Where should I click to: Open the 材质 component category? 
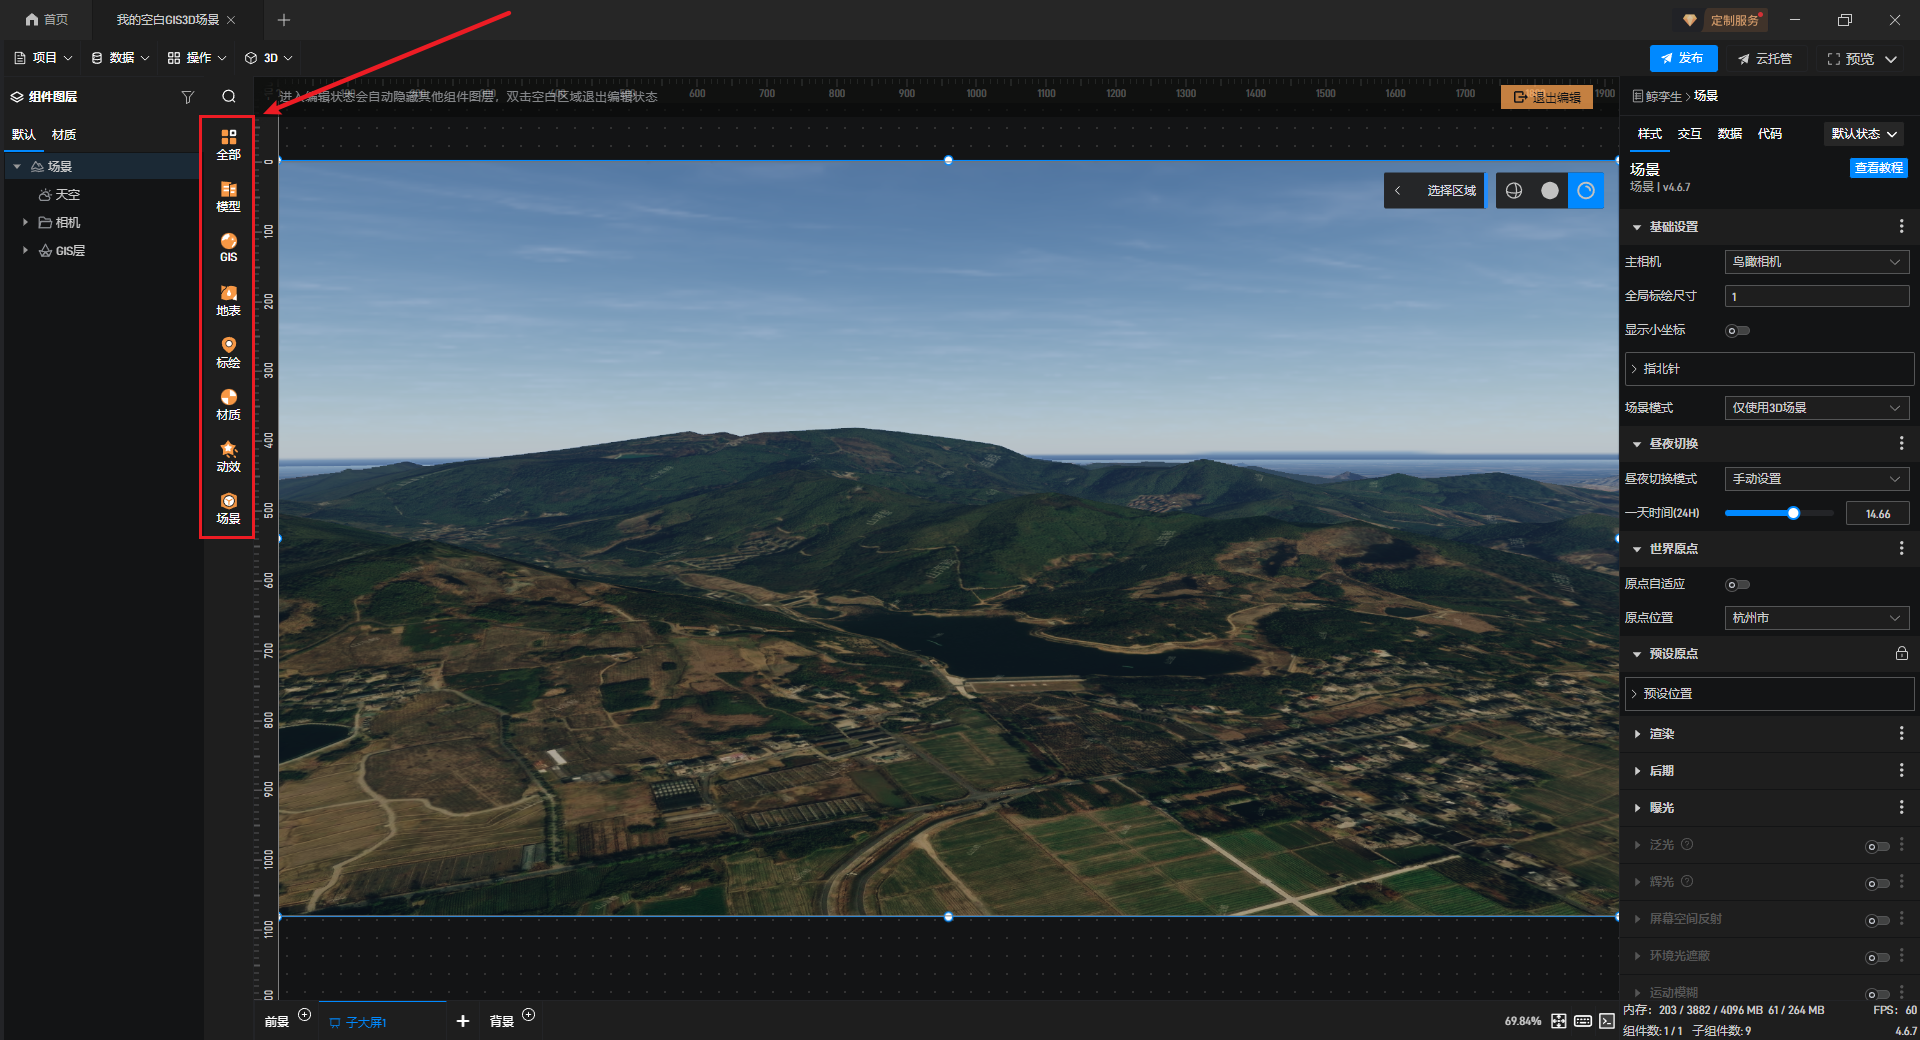(228, 404)
